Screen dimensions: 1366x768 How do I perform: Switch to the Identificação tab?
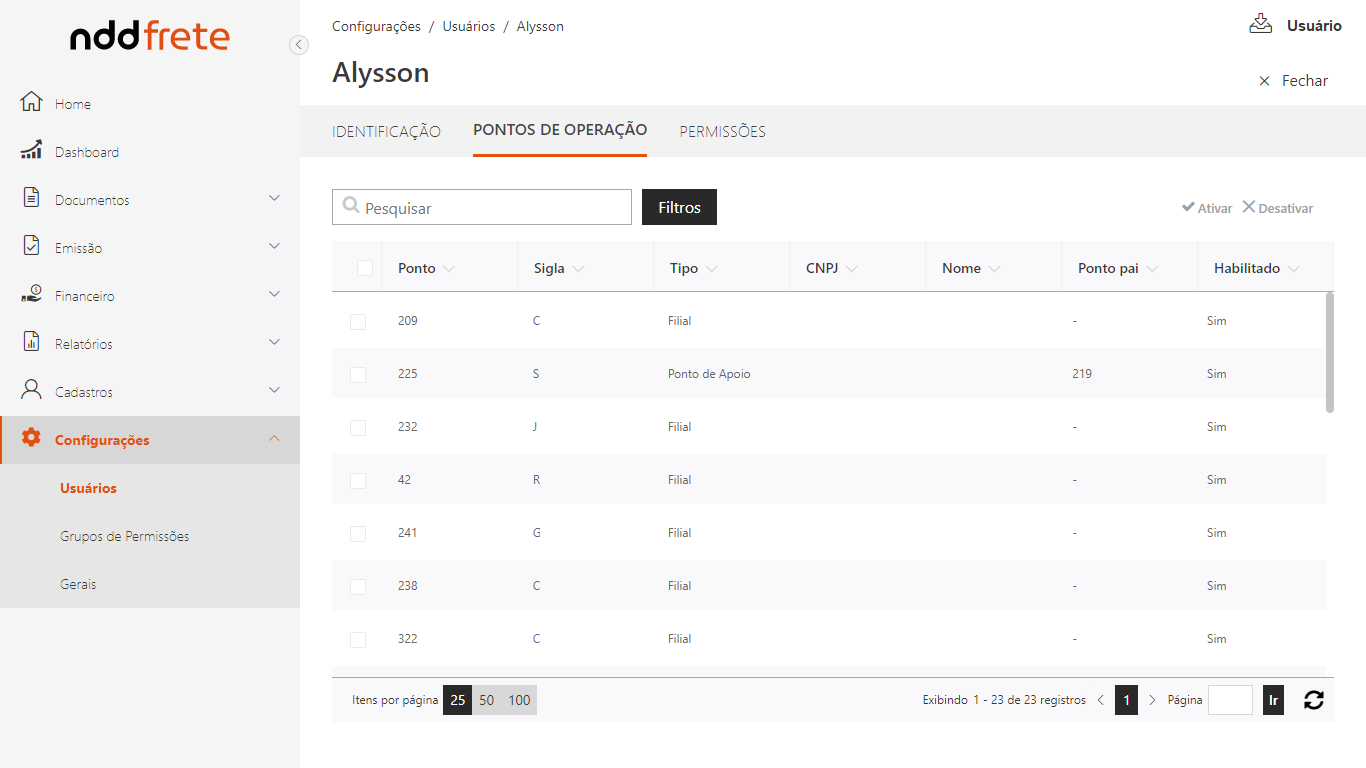386,132
